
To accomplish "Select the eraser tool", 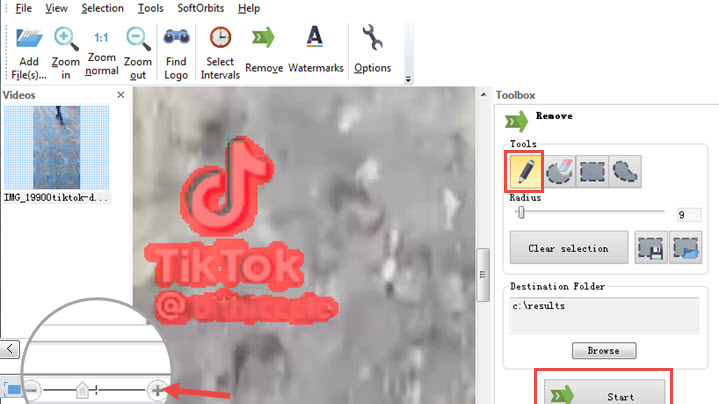I will click(x=559, y=172).
